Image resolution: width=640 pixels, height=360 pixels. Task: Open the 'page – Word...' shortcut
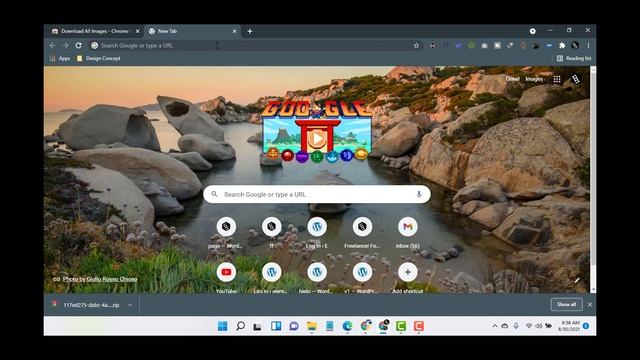click(x=226, y=233)
